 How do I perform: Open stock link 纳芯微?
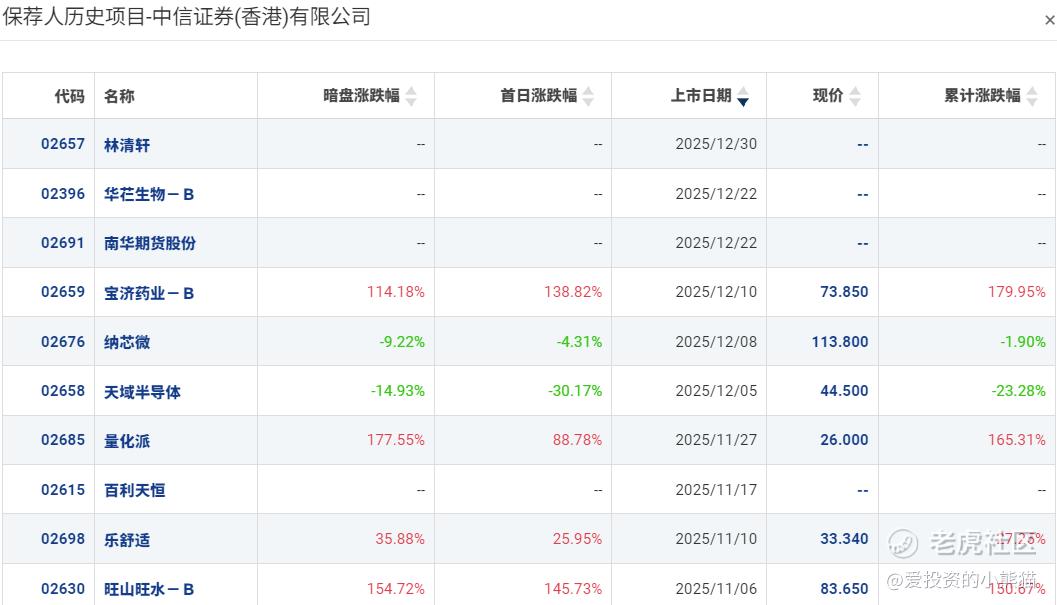[x=127, y=342]
